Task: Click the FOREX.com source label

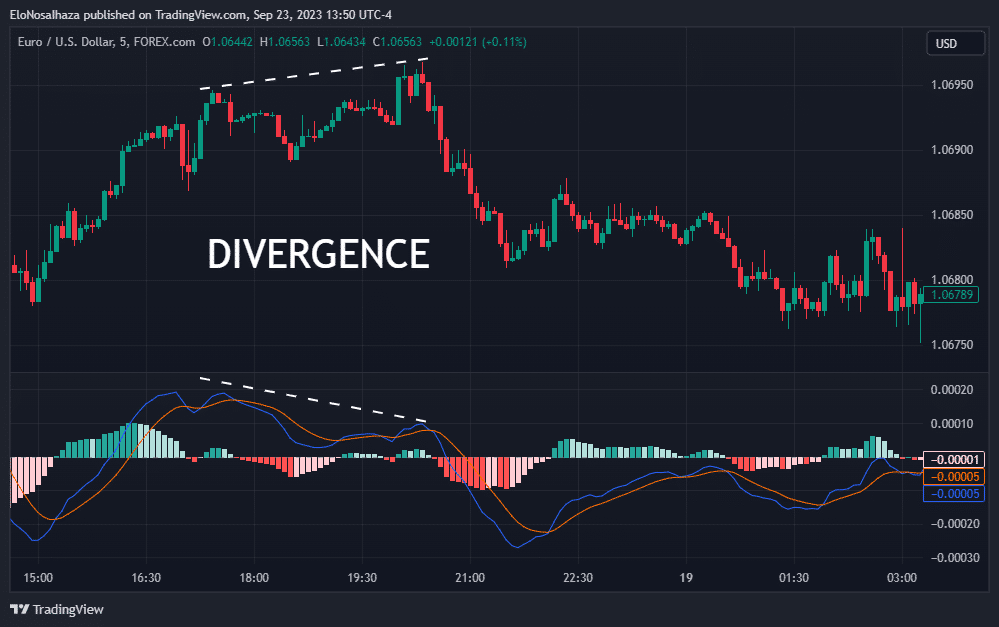Action: (x=164, y=42)
